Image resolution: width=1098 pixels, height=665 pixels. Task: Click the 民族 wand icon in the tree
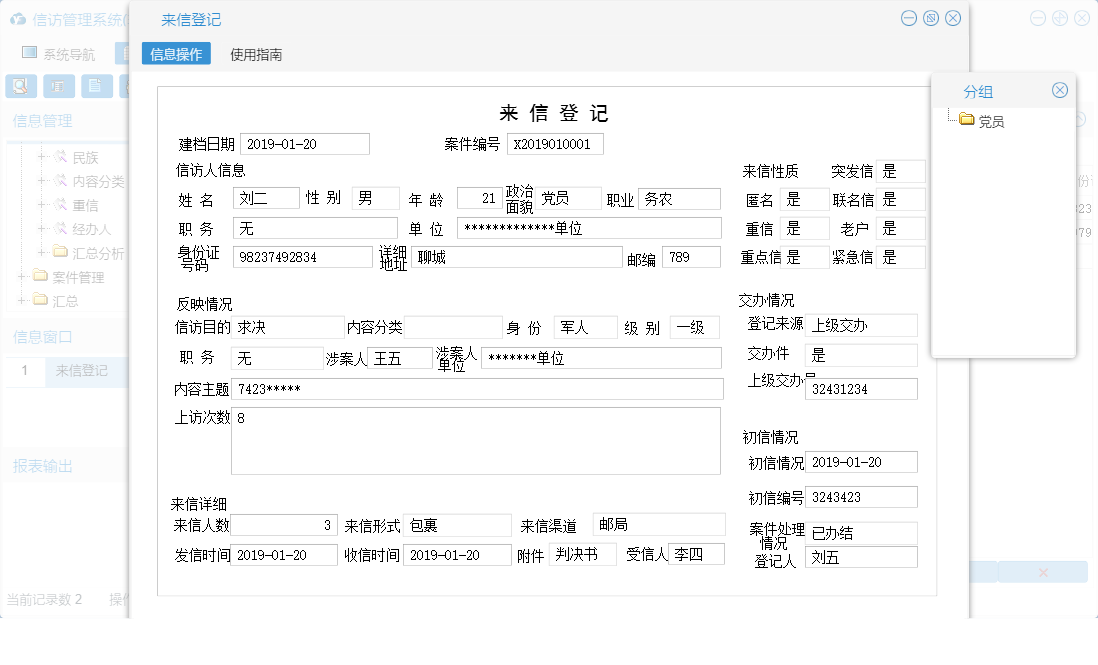[x=59, y=157]
